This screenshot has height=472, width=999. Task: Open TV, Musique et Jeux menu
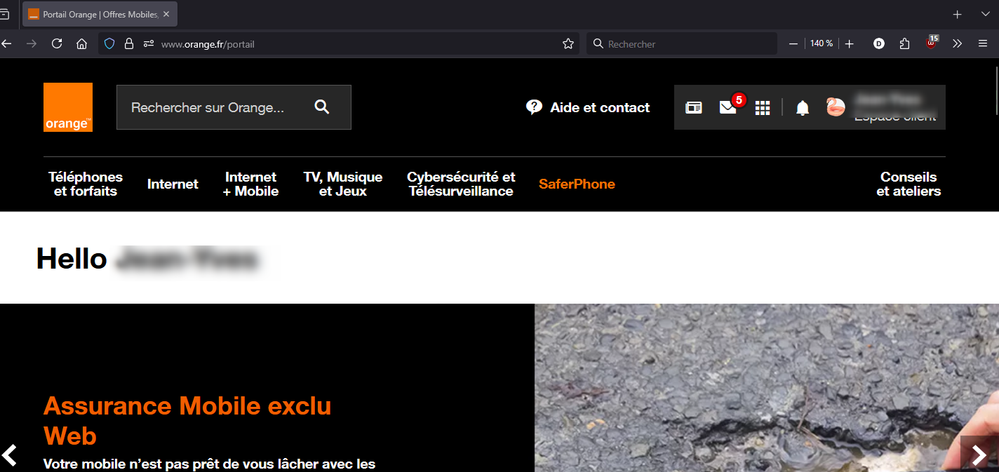coord(343,184)
